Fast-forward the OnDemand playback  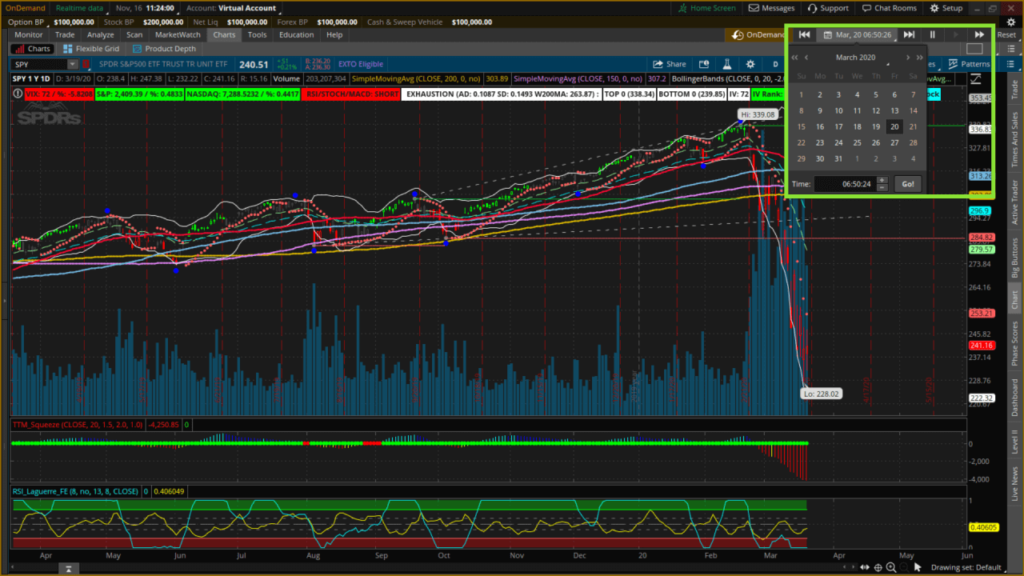[x=979, y=35]
